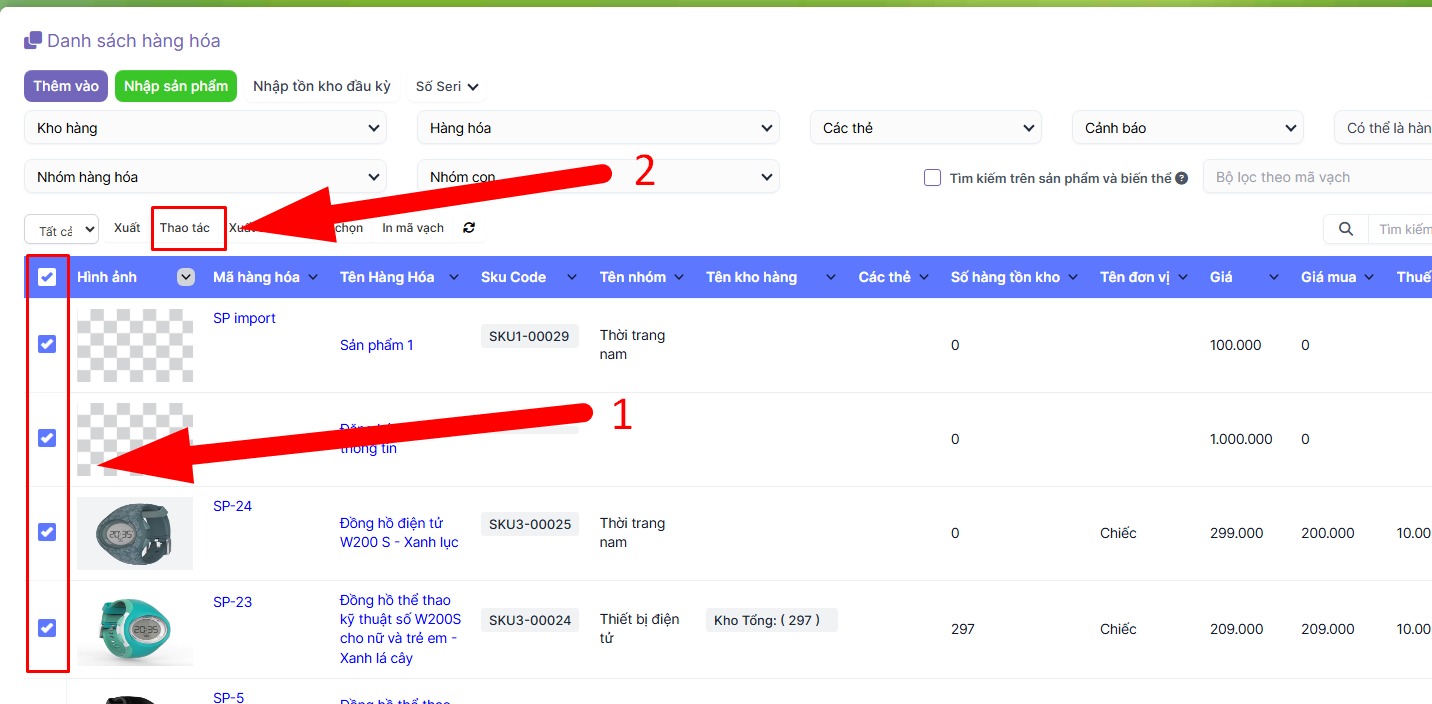Uncheck the checkbox for Sản phẩm 1 row

(x=47, y=344)
